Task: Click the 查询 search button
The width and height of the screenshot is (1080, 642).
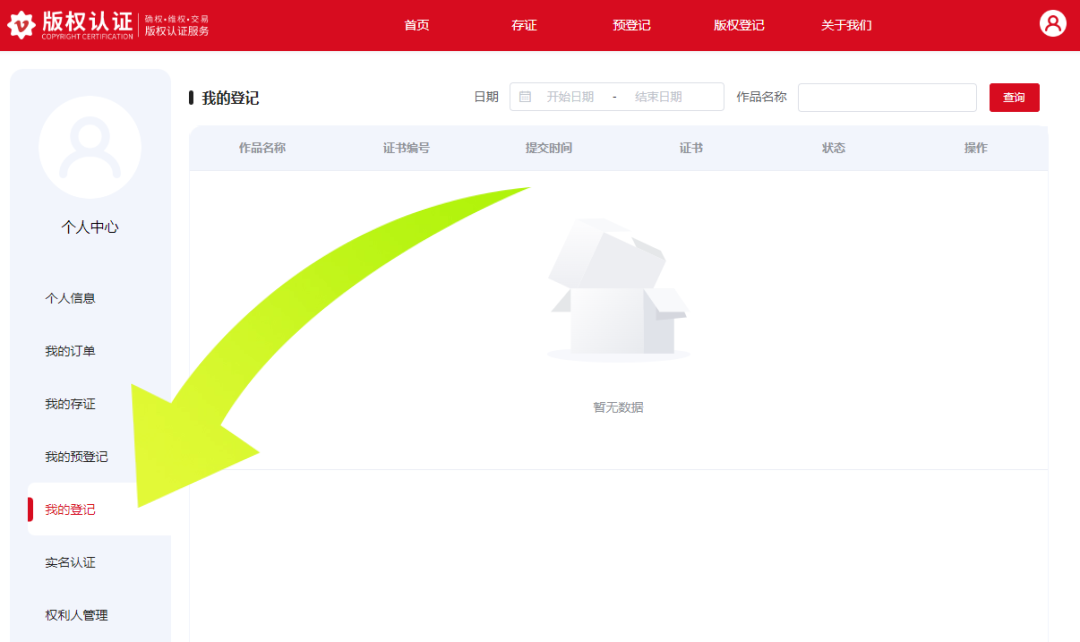Action: pos(1014,97)
